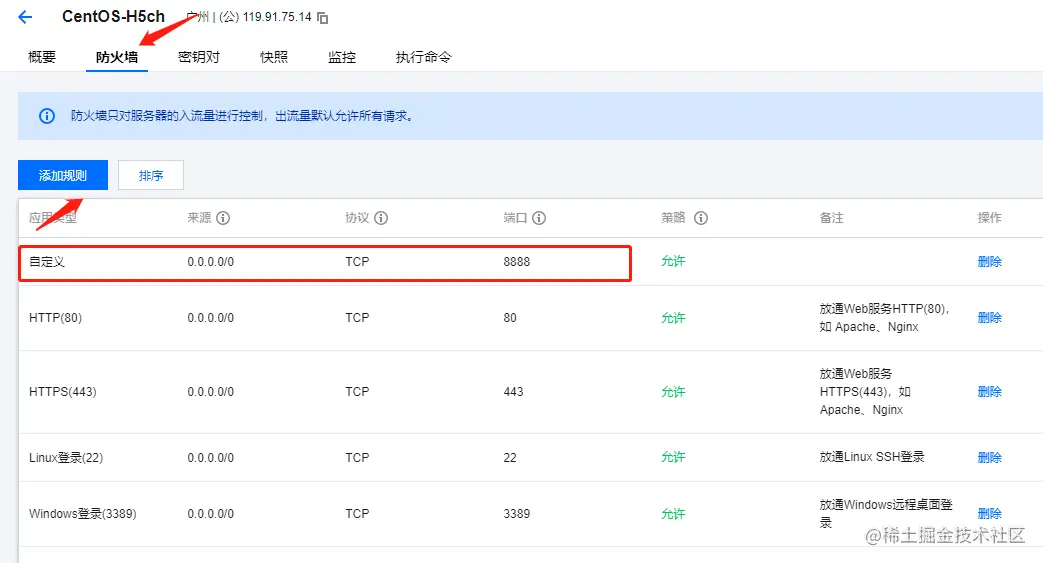
Task: Select the Windows登录(3389) application type cell
Action: [x=82, y=513]
